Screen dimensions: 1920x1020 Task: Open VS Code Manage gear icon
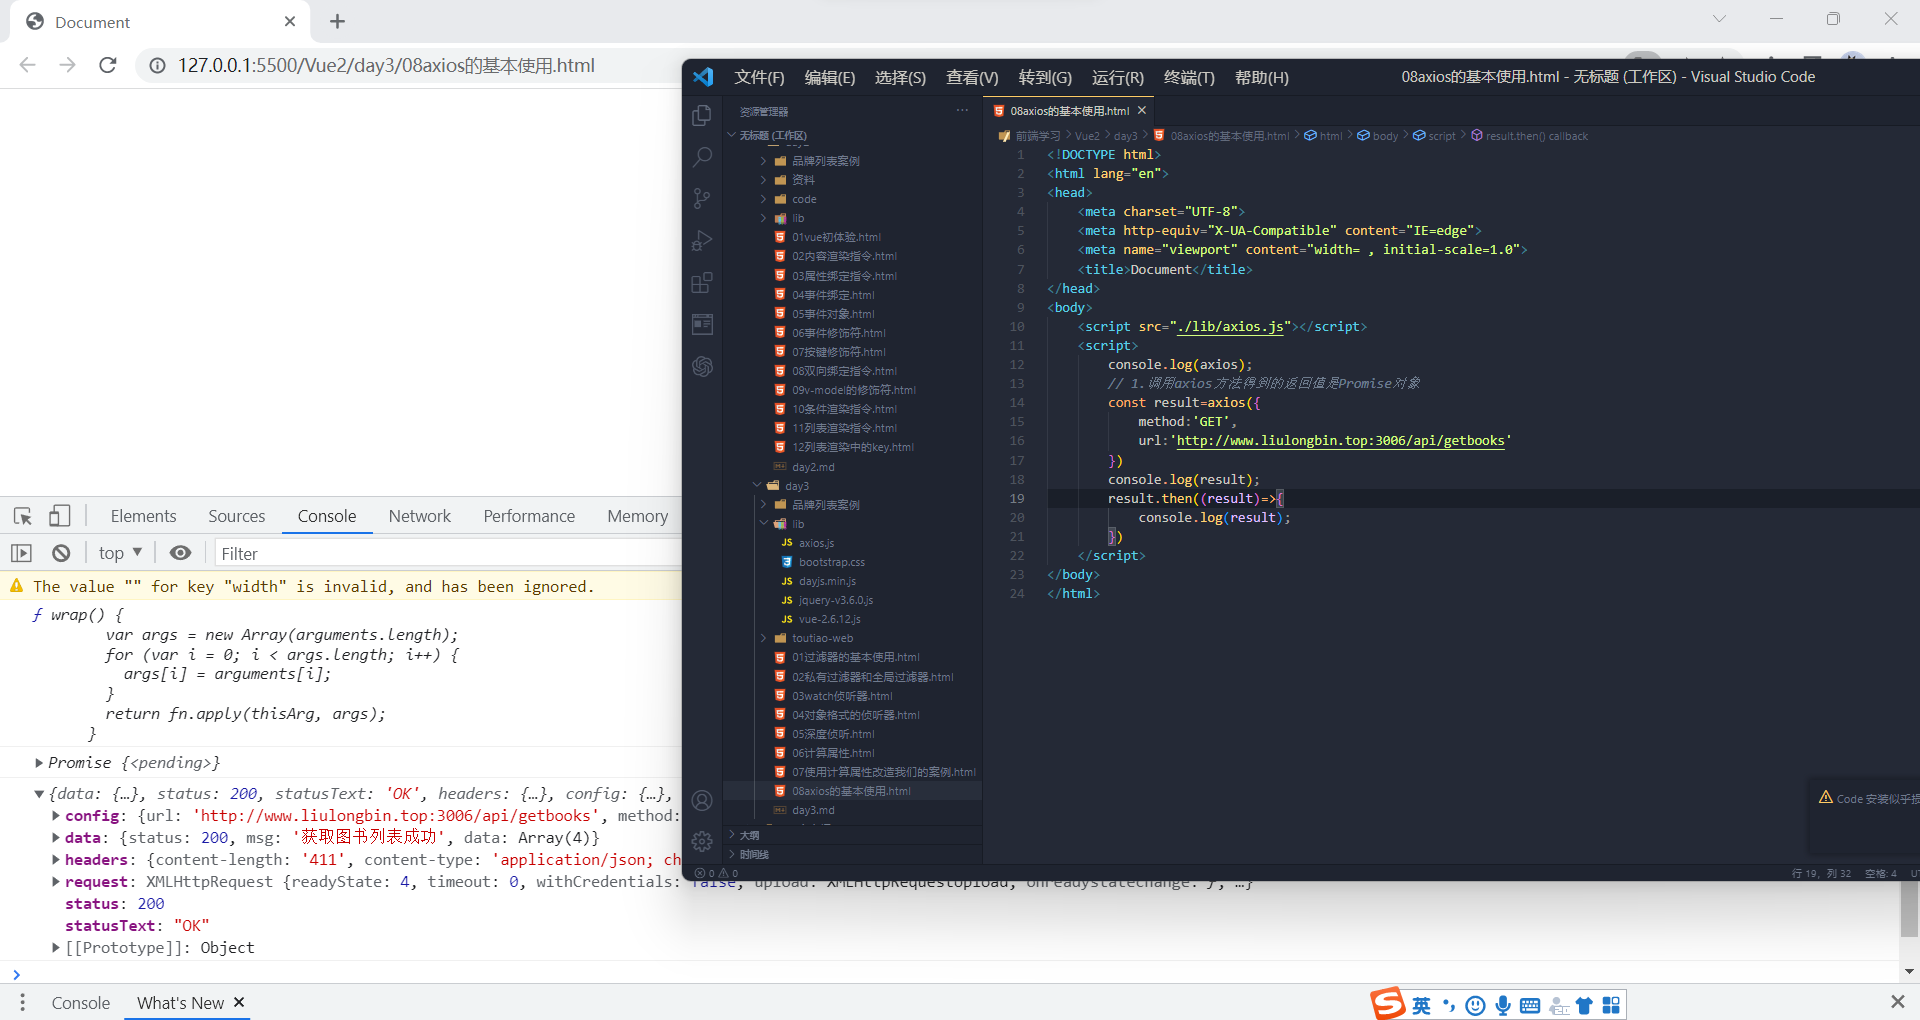702,841
